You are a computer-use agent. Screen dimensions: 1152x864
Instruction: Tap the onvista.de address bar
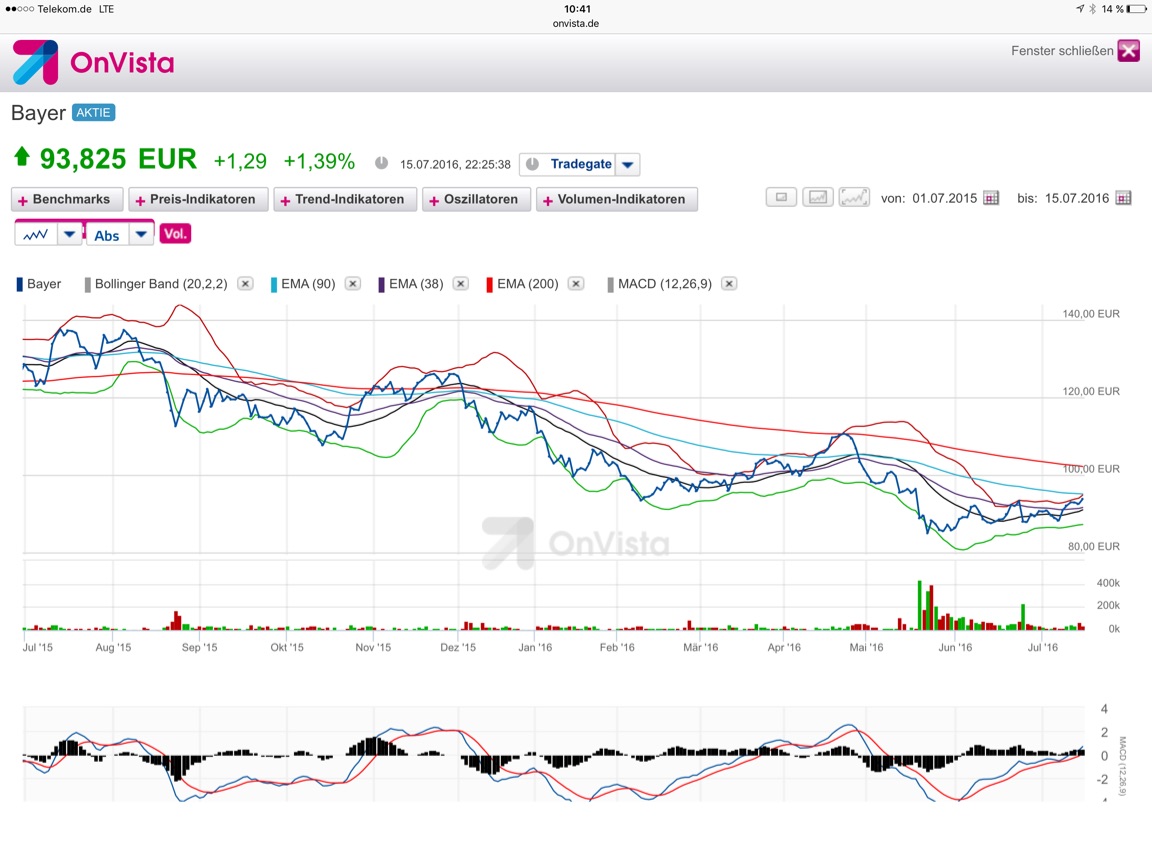coord(576,24)
